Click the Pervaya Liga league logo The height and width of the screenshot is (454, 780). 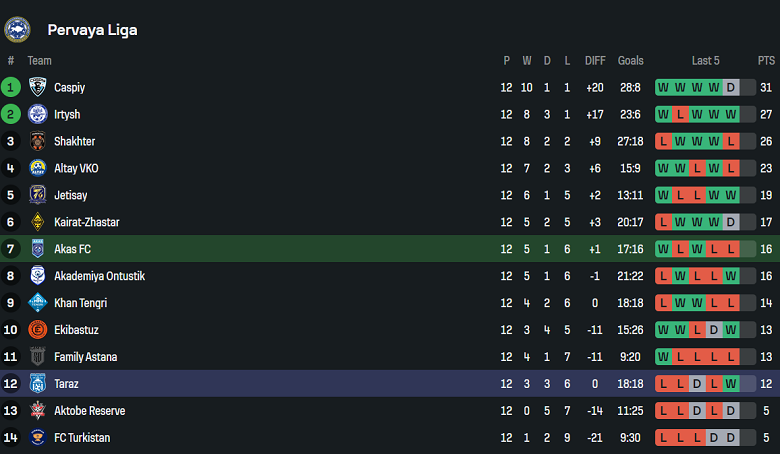[x=17, y=29]
